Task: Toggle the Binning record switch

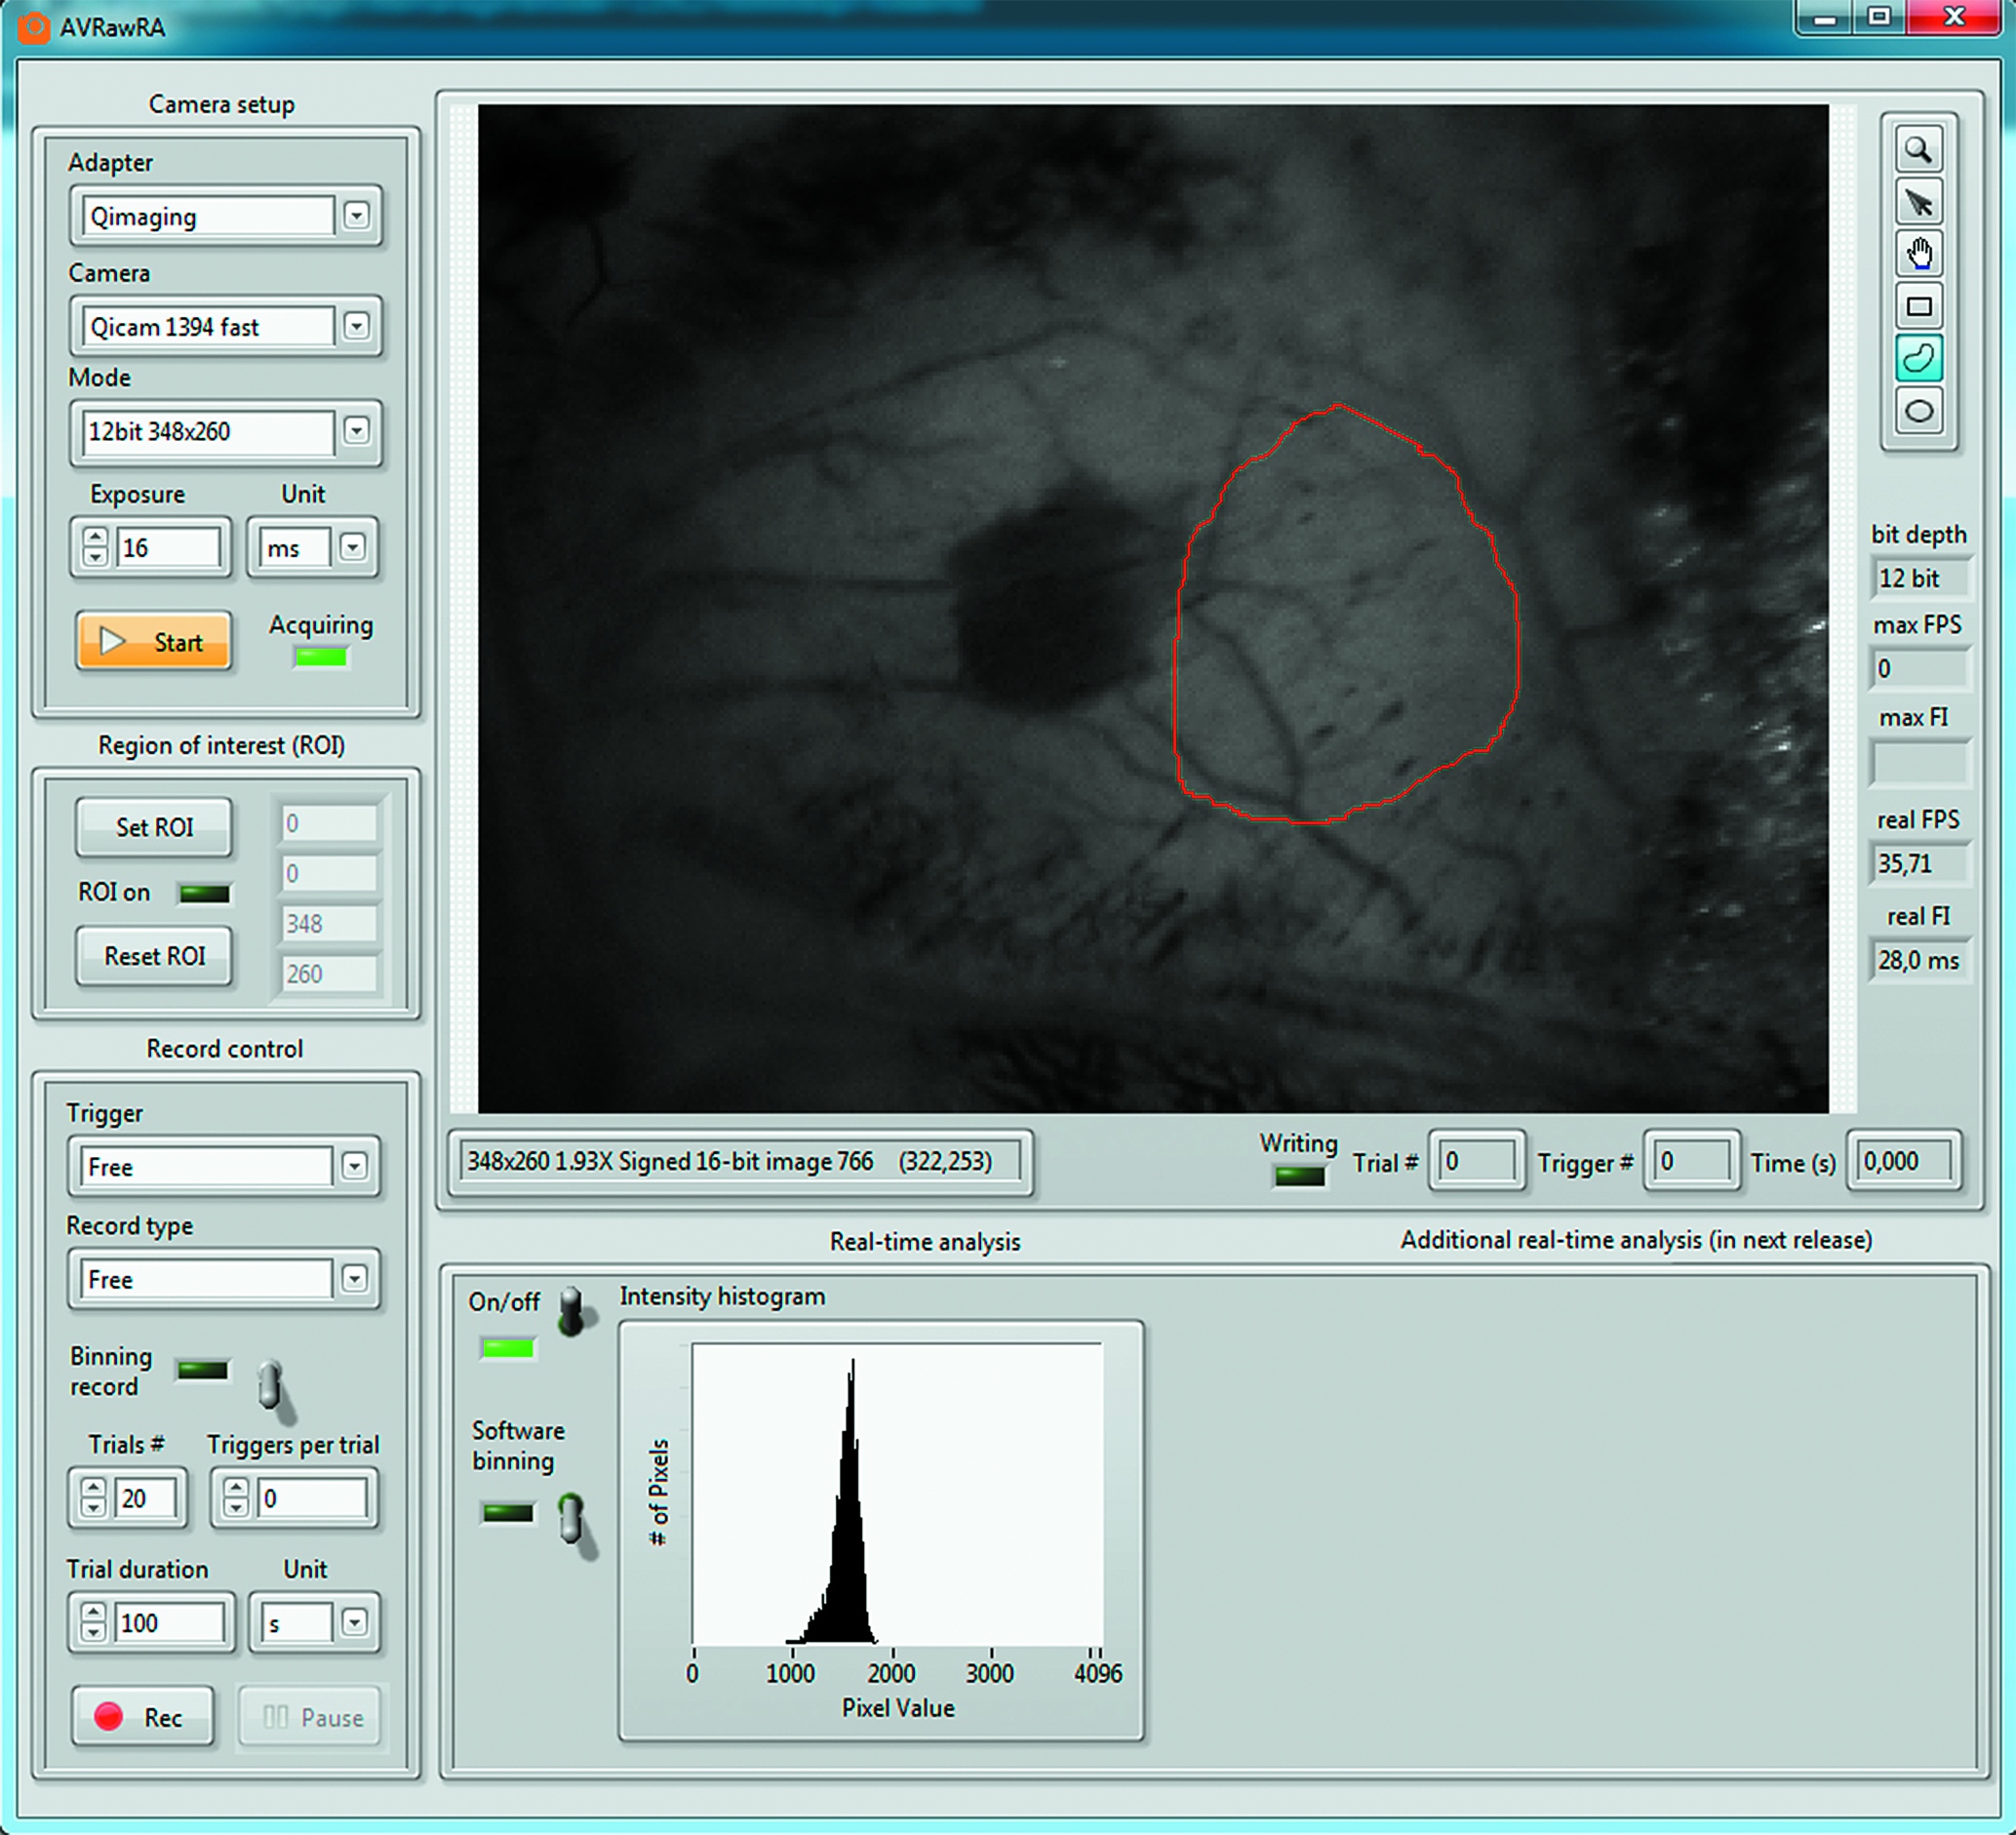Action: [271, 1385]
